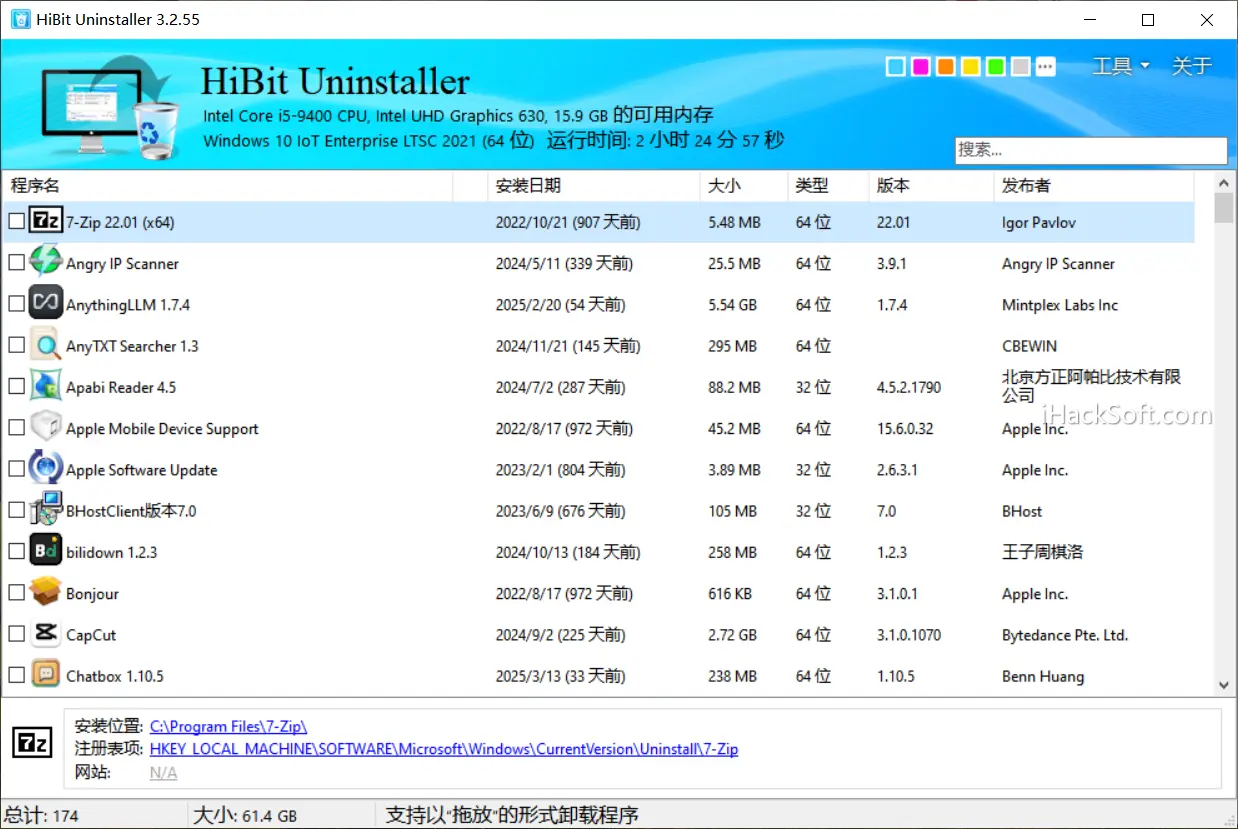
Task: Click the 5.54 GB size cell
Action: pos(733,305)
